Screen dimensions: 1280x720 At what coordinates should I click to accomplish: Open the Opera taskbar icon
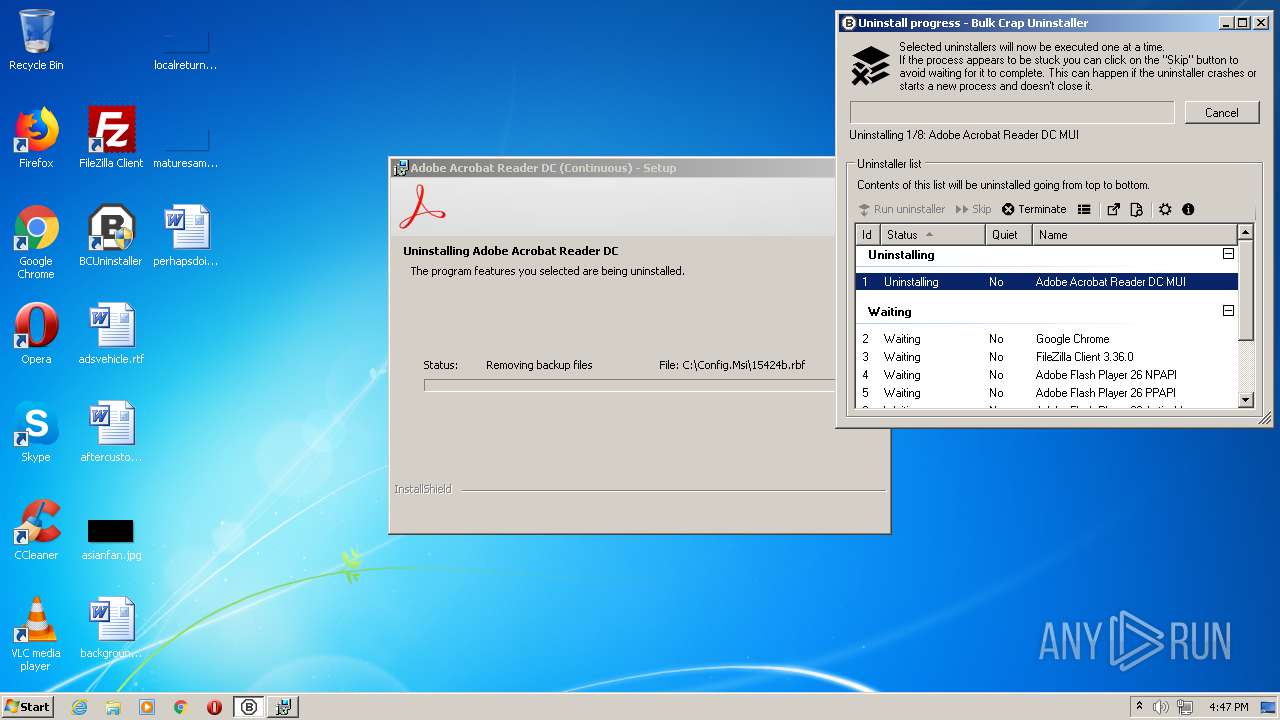(x=214, y=707)
